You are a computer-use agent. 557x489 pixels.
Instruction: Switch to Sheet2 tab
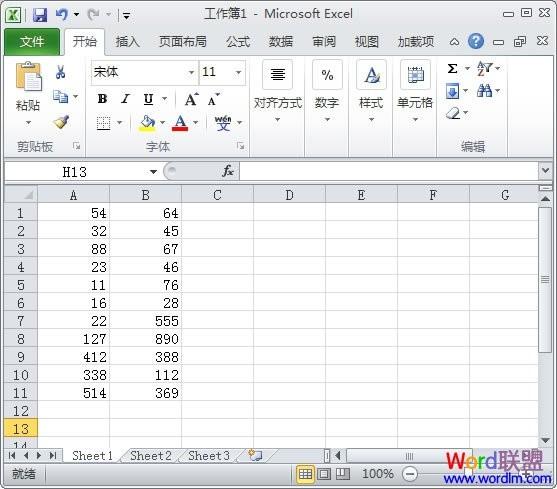151,456
